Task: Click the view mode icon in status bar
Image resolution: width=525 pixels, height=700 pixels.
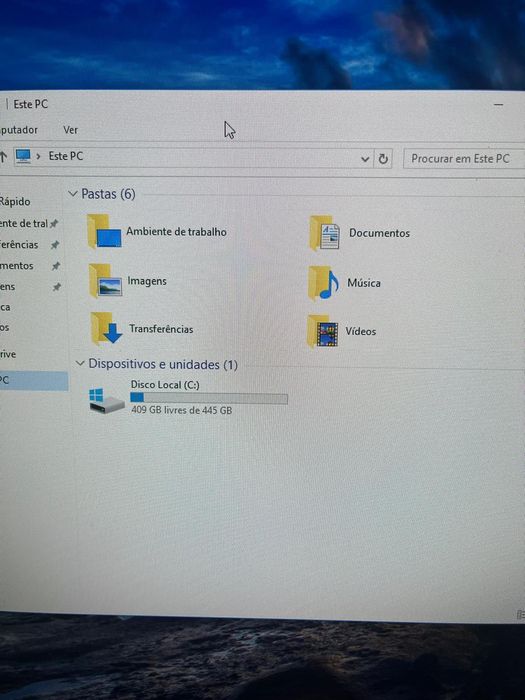Action: (x=521, y=615)
